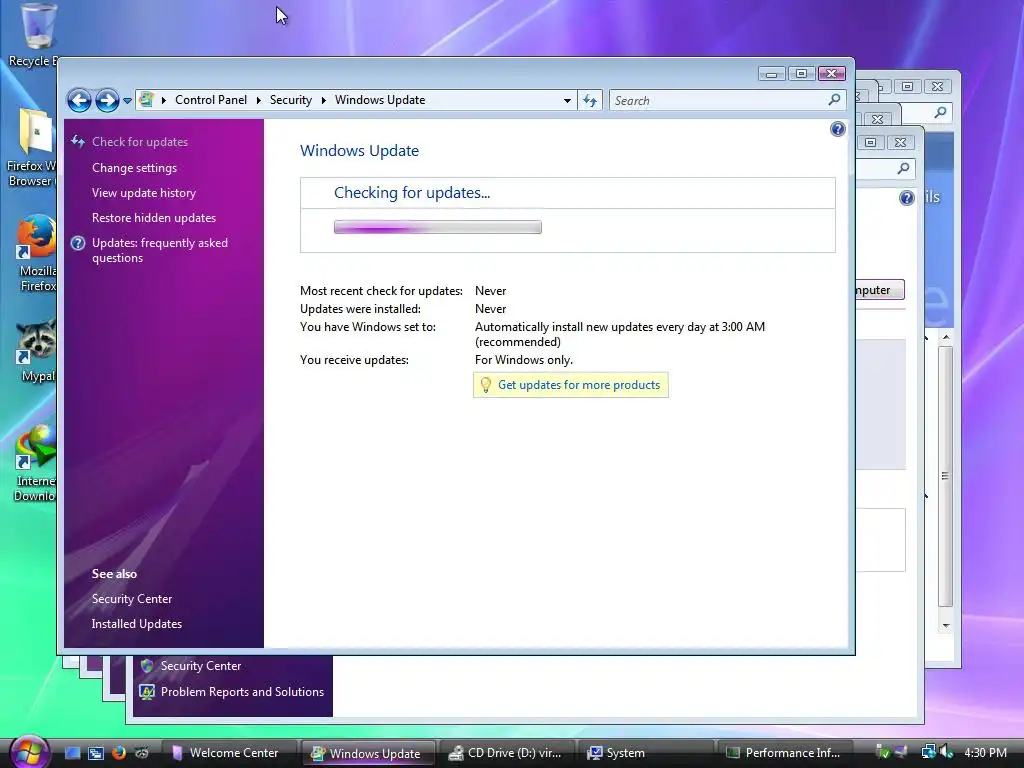Open the recent pages dropdown arrow
1024x768 pixels.
[x=127, y=101]
